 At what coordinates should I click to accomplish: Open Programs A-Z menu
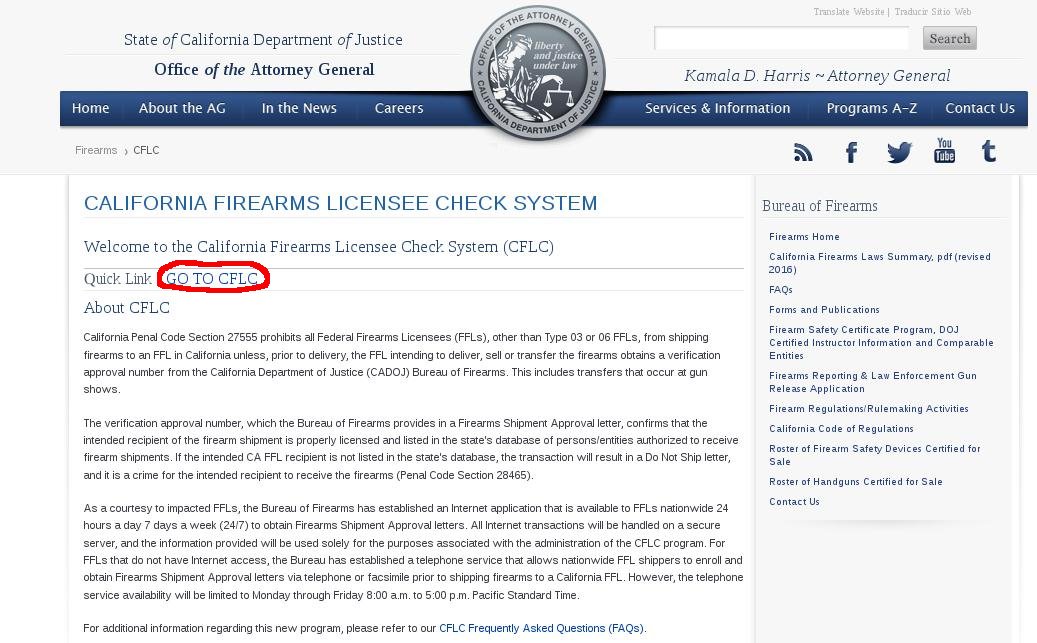[x=872, y=108]
